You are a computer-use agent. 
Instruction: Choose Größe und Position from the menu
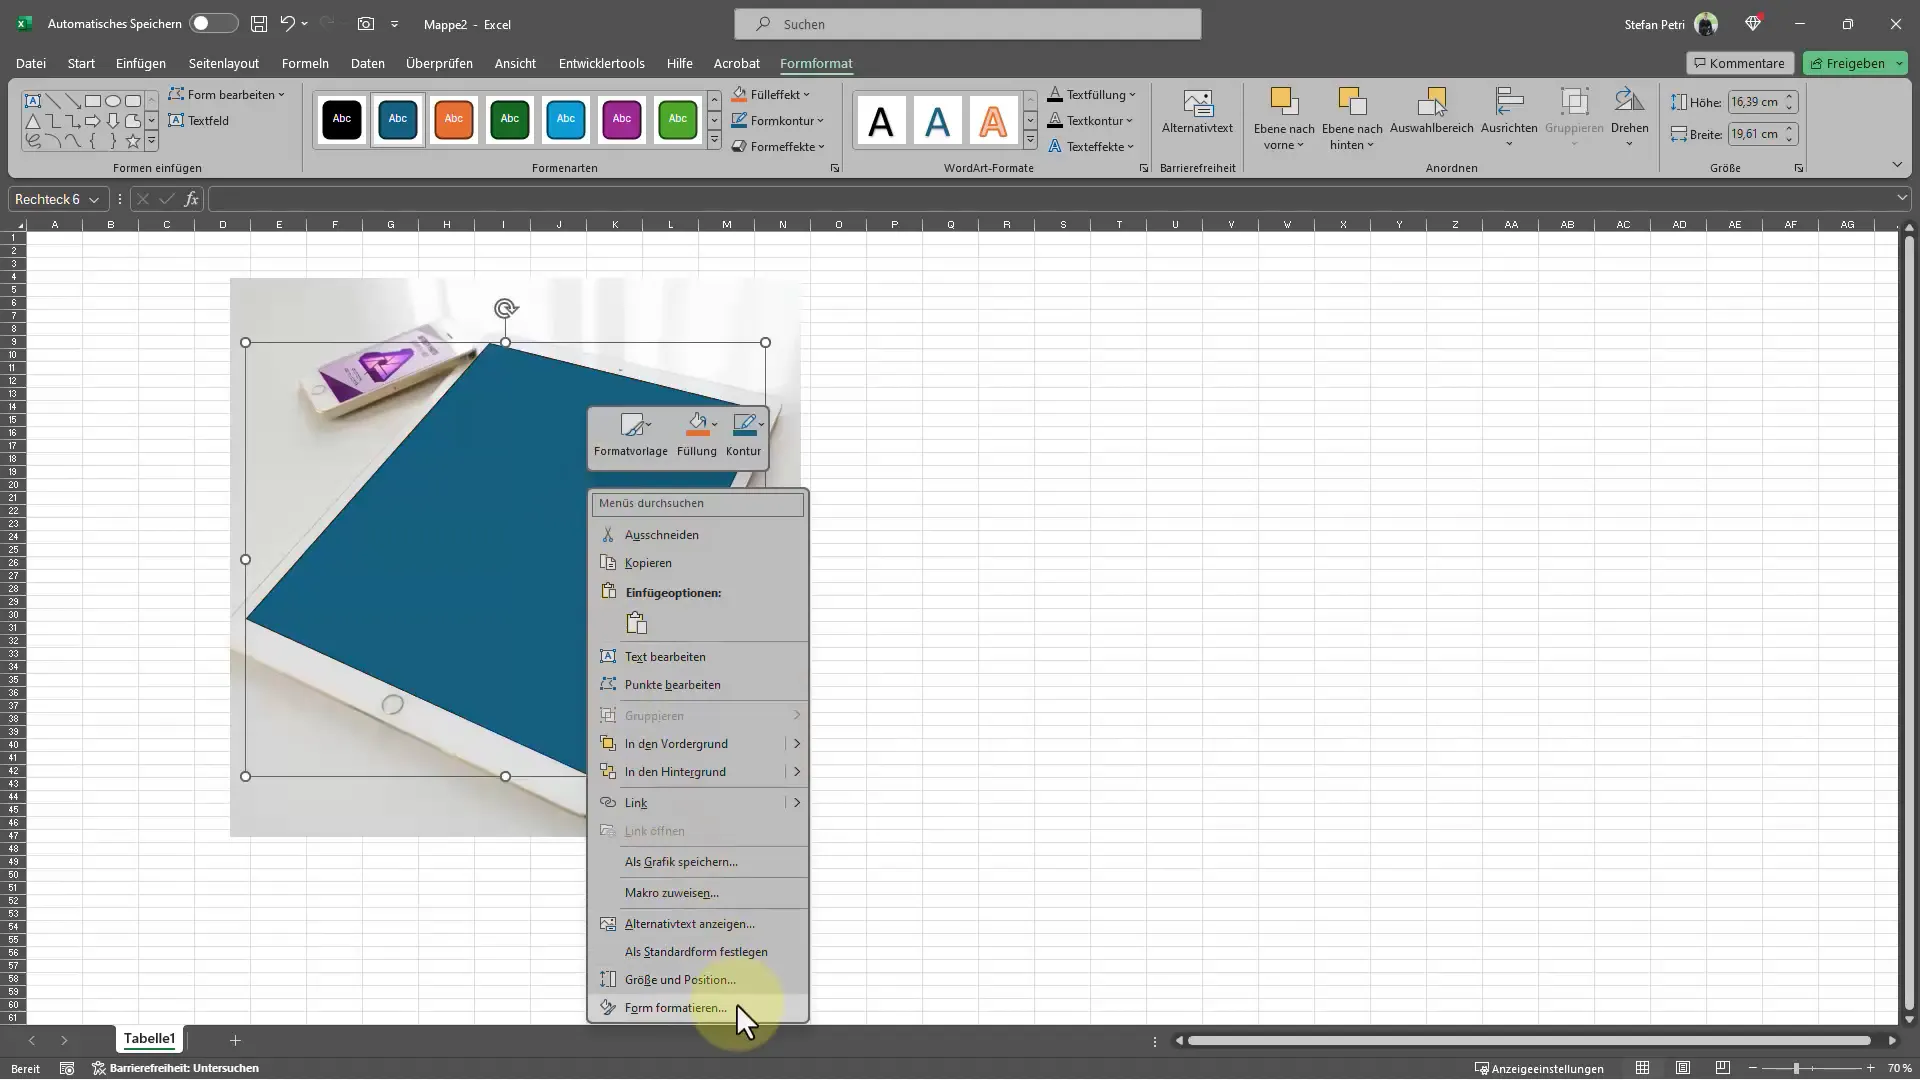click(698, 980)
